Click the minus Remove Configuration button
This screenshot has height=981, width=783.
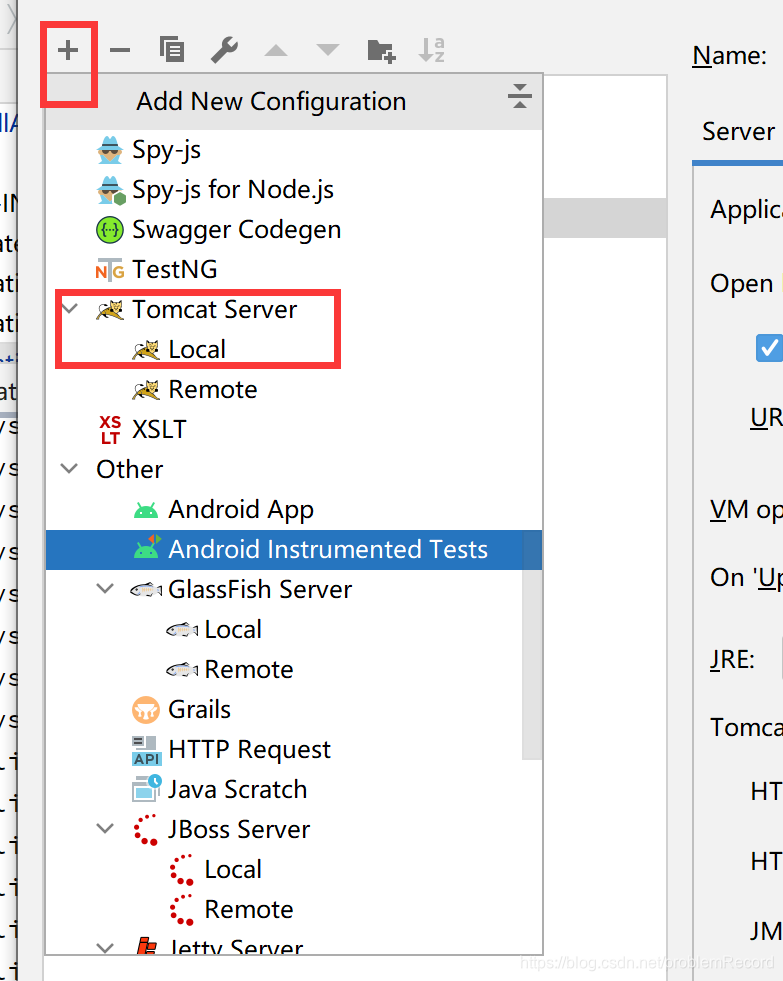click(119, 50)
